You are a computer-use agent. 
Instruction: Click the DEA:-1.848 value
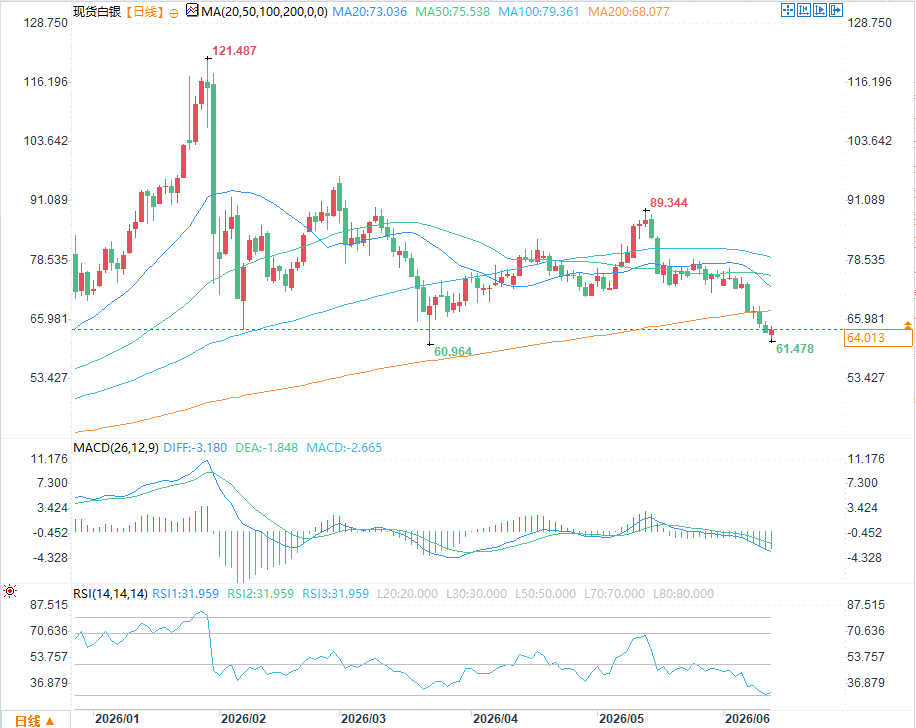(266, 448)
